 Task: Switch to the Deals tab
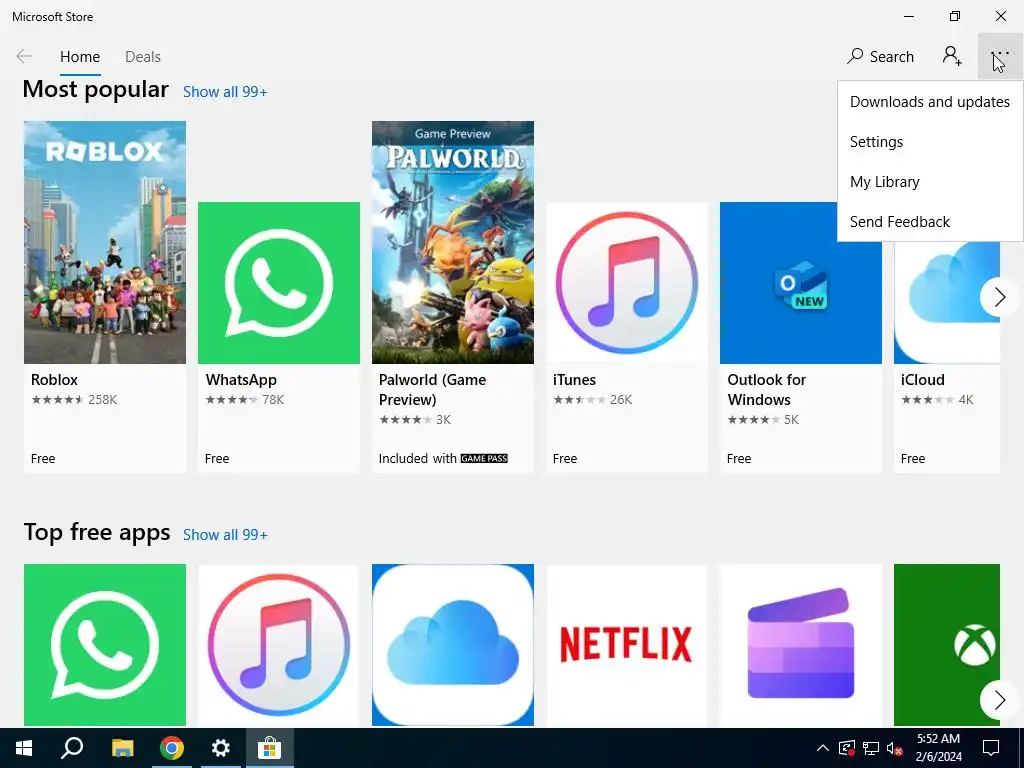(x=142, y=57)
